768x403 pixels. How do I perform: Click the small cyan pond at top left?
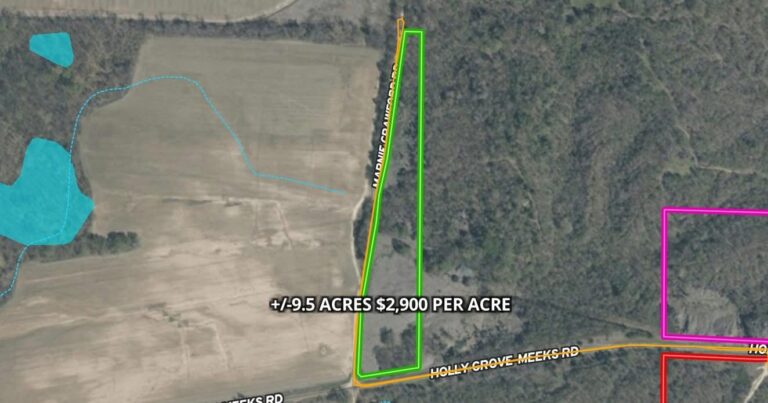click(52, 49)
